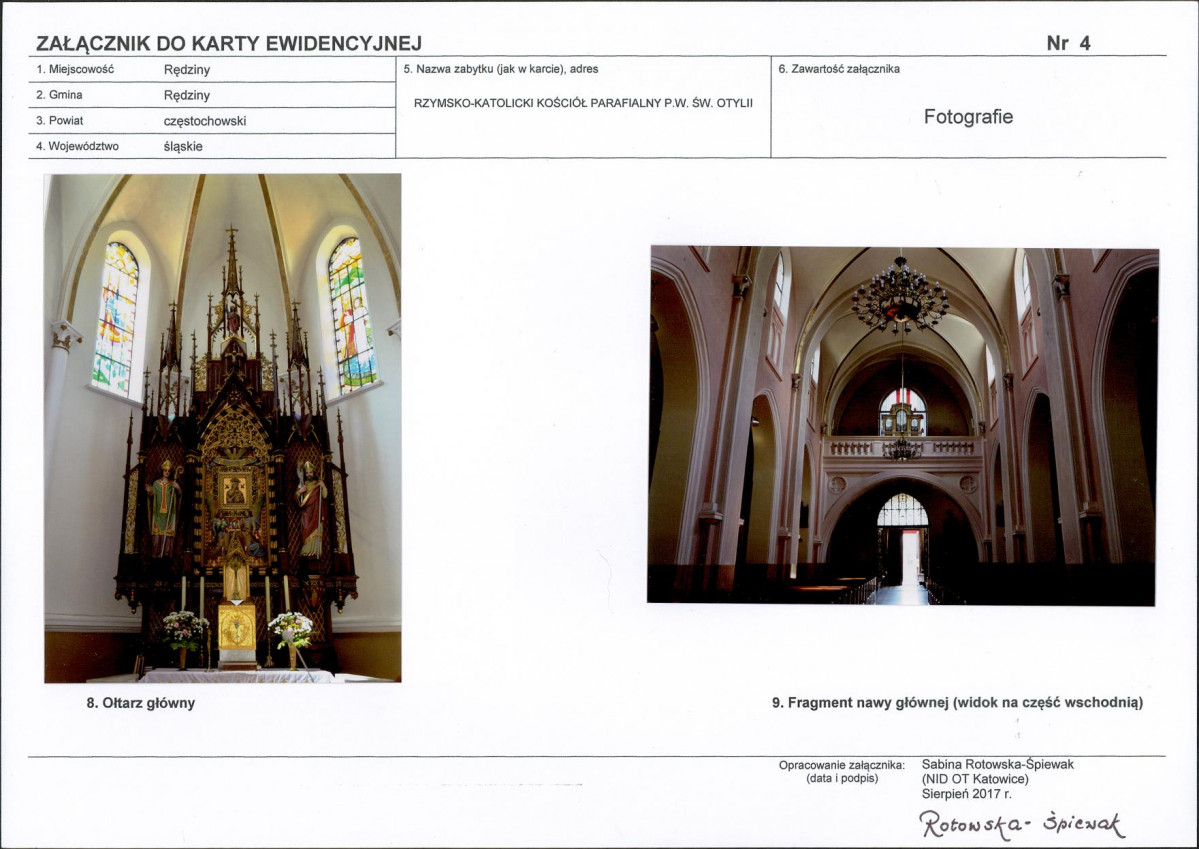Click the "Opracowanie załącznika:" label
The width and height of the screenshot is (1199, 849).
(842, 765)
